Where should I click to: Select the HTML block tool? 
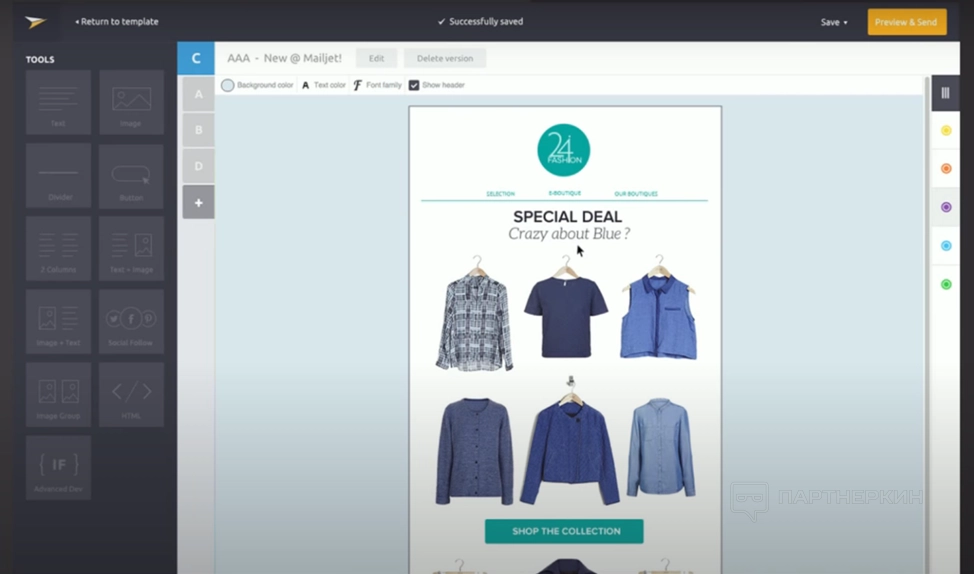pos(131,395)
